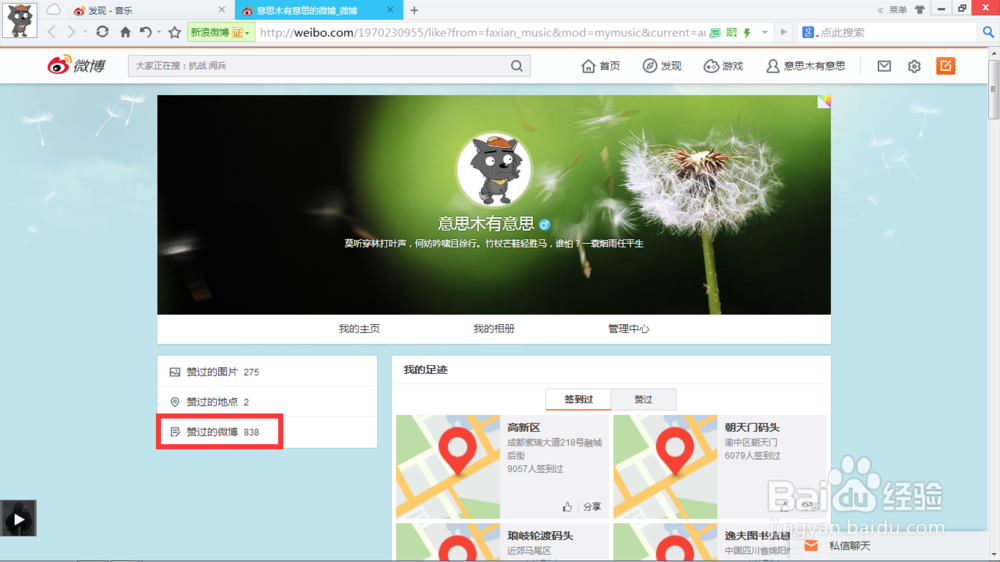Image resolution: width=1000 pixels, height=562 pixels.
Task: Click the profile bio verse text
Action: point(494,244)
